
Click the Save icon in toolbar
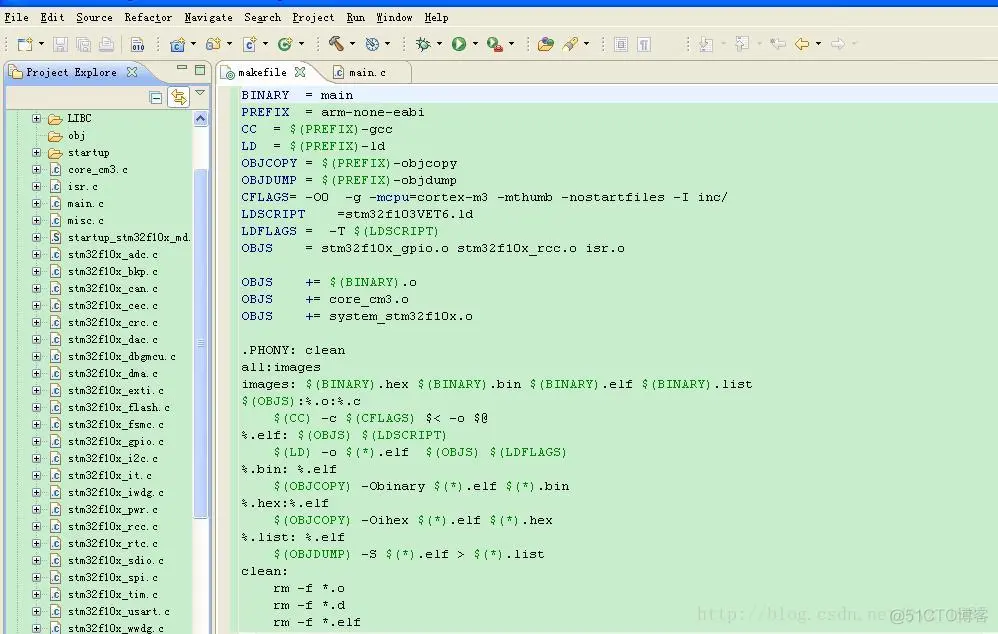click(x=60, y=44)
